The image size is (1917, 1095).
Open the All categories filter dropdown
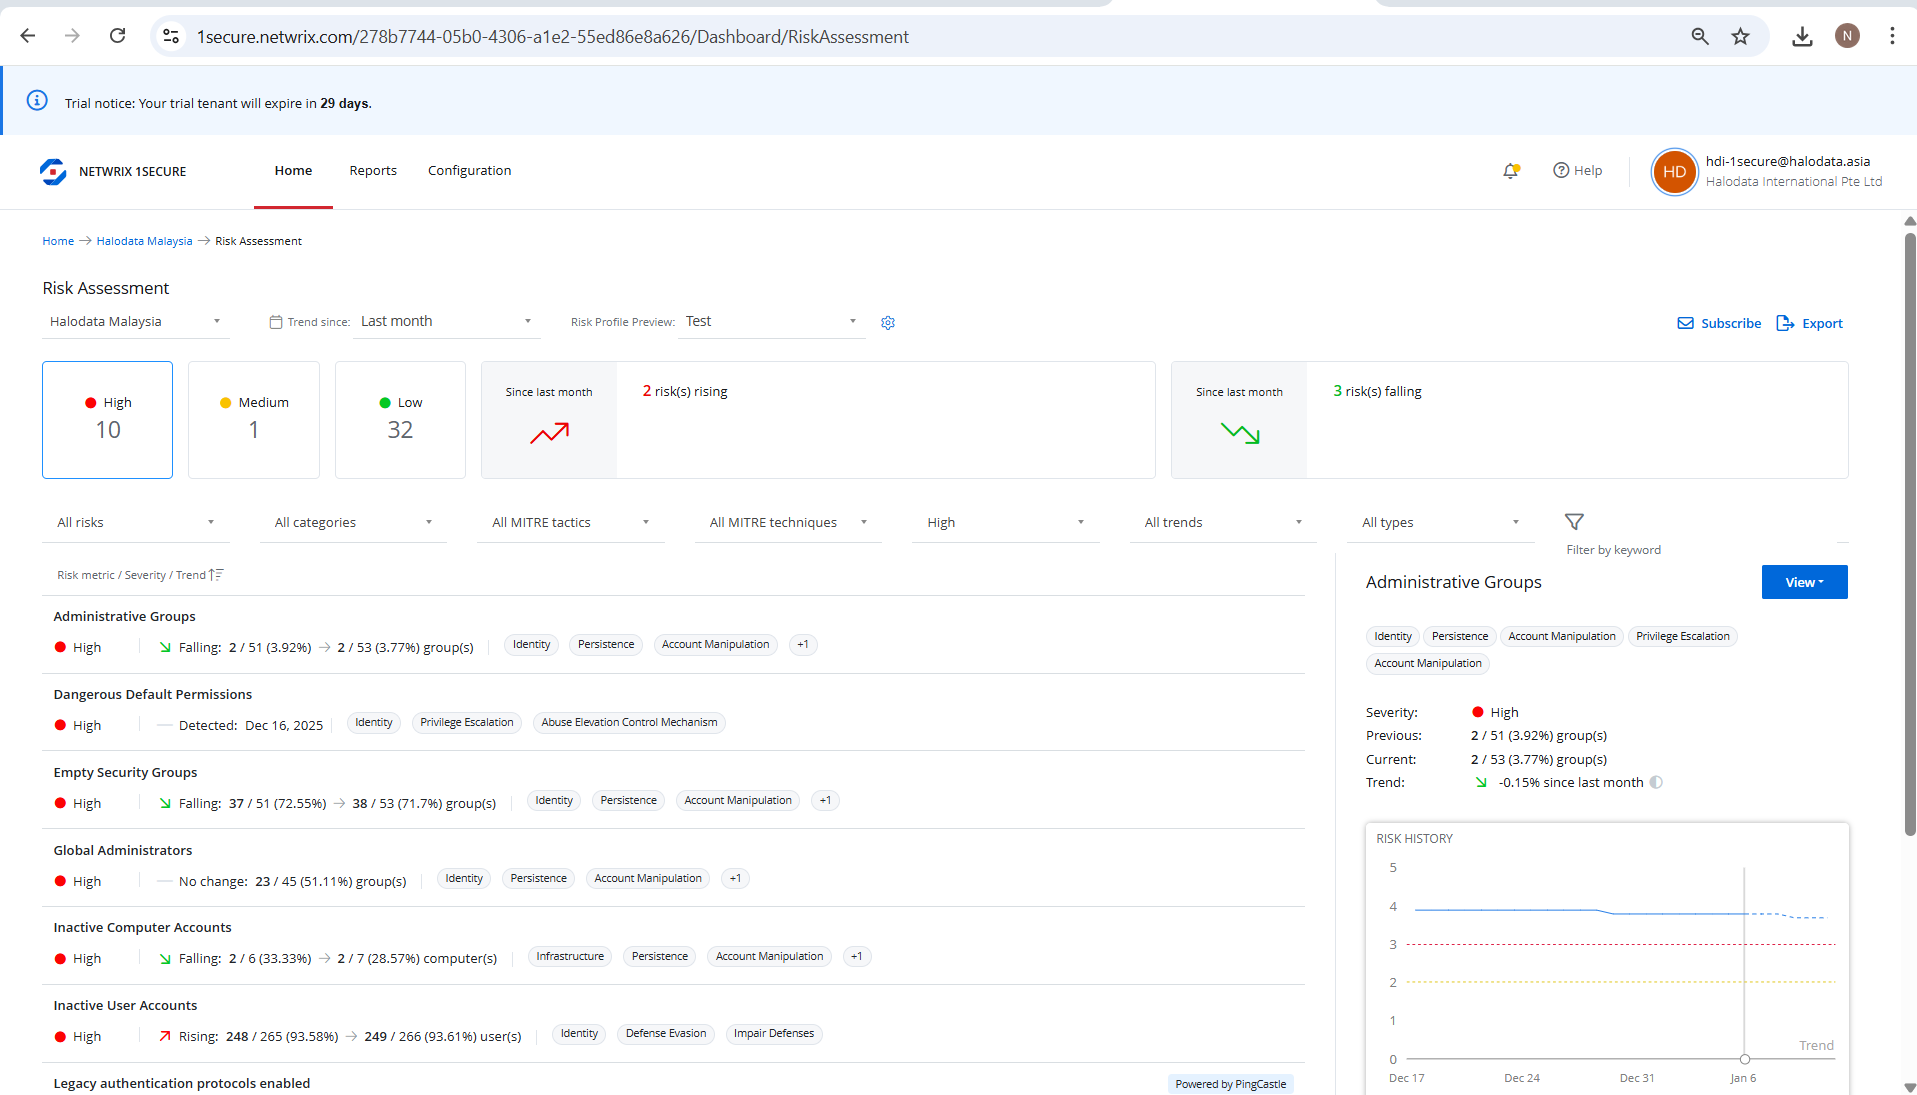tap(353, 523)
